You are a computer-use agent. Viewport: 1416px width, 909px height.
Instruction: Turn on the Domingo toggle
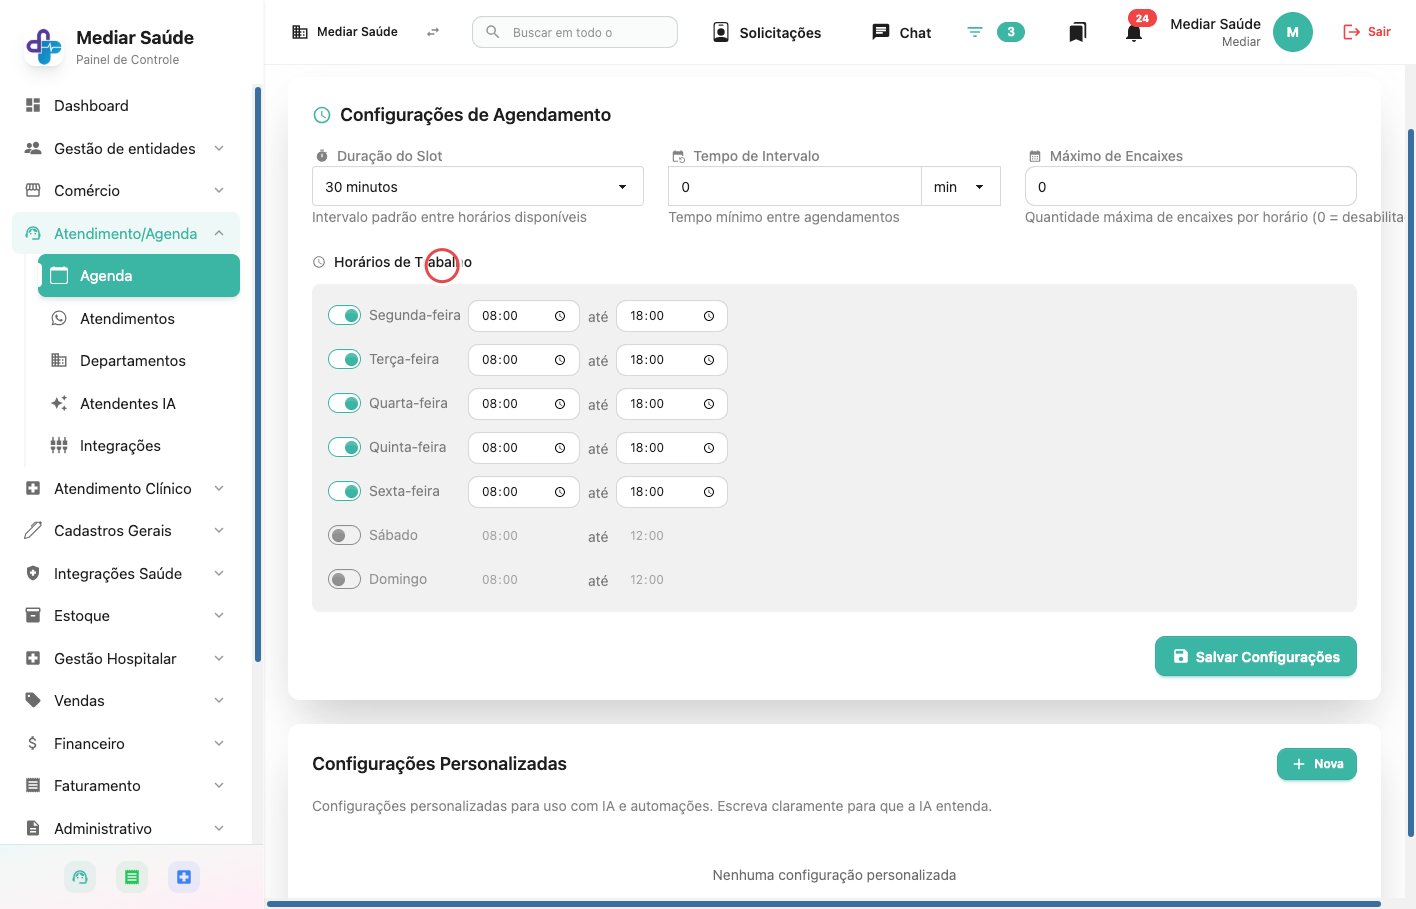(344, 579)
